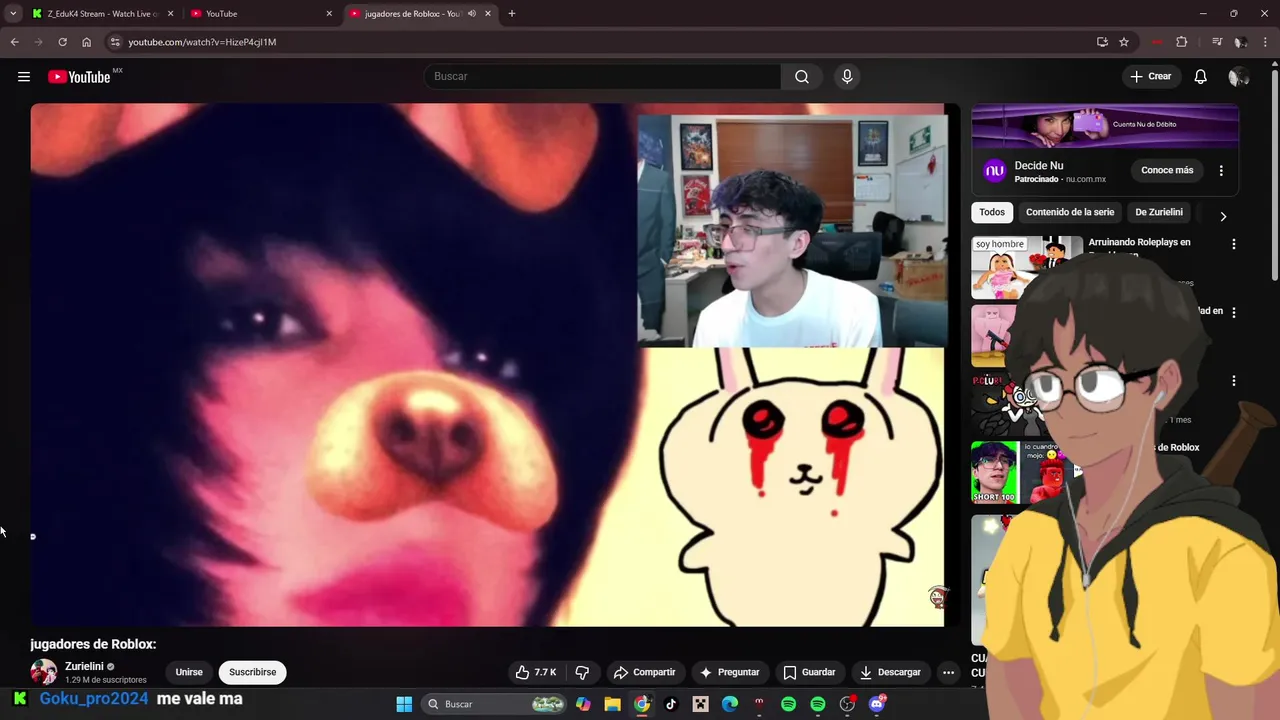1280x720 pixels.
Task: Open Arruinando Roleplays video thumbnail
Action: point(1027,267)
